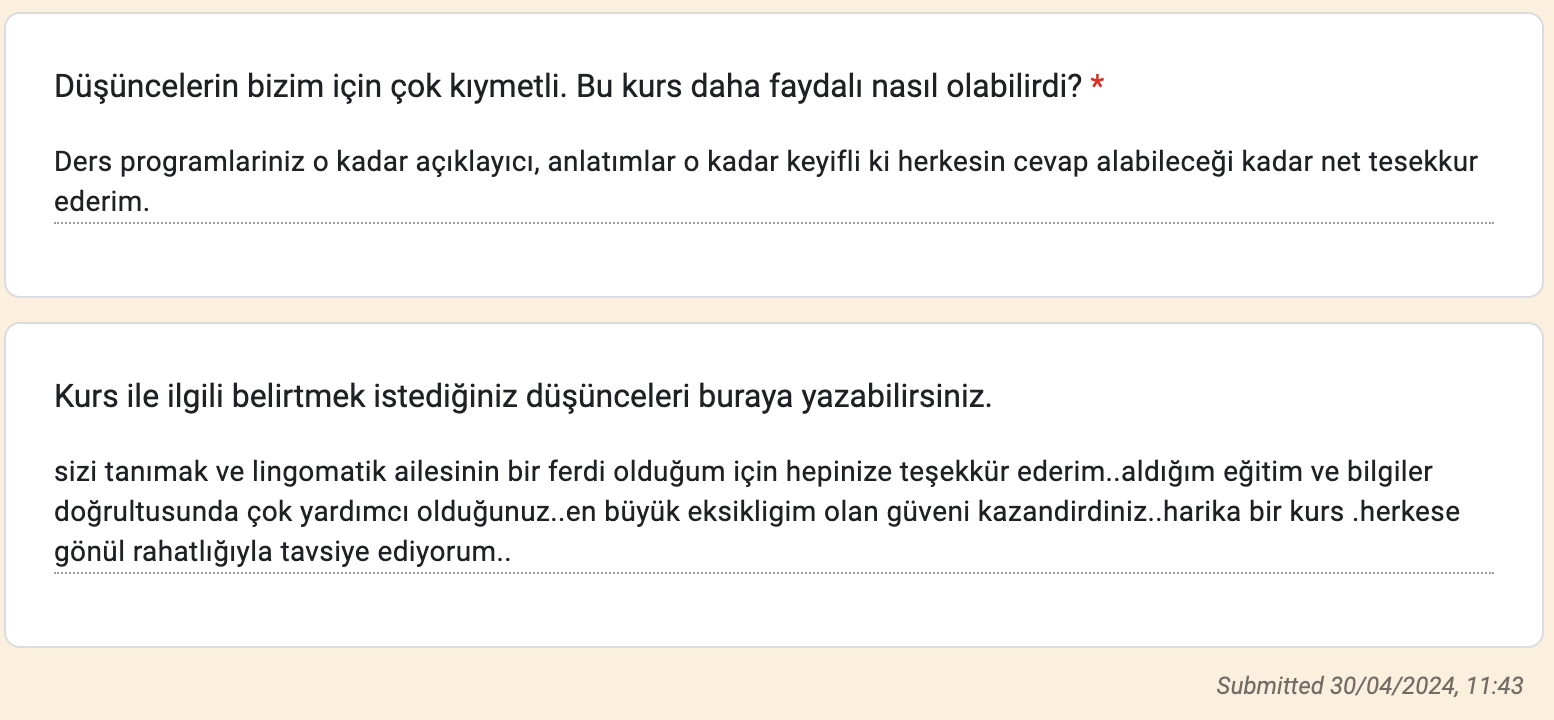Click the dotted underline below the first answer
Viewport: 1554px width, 720px height.
[774, 222]
